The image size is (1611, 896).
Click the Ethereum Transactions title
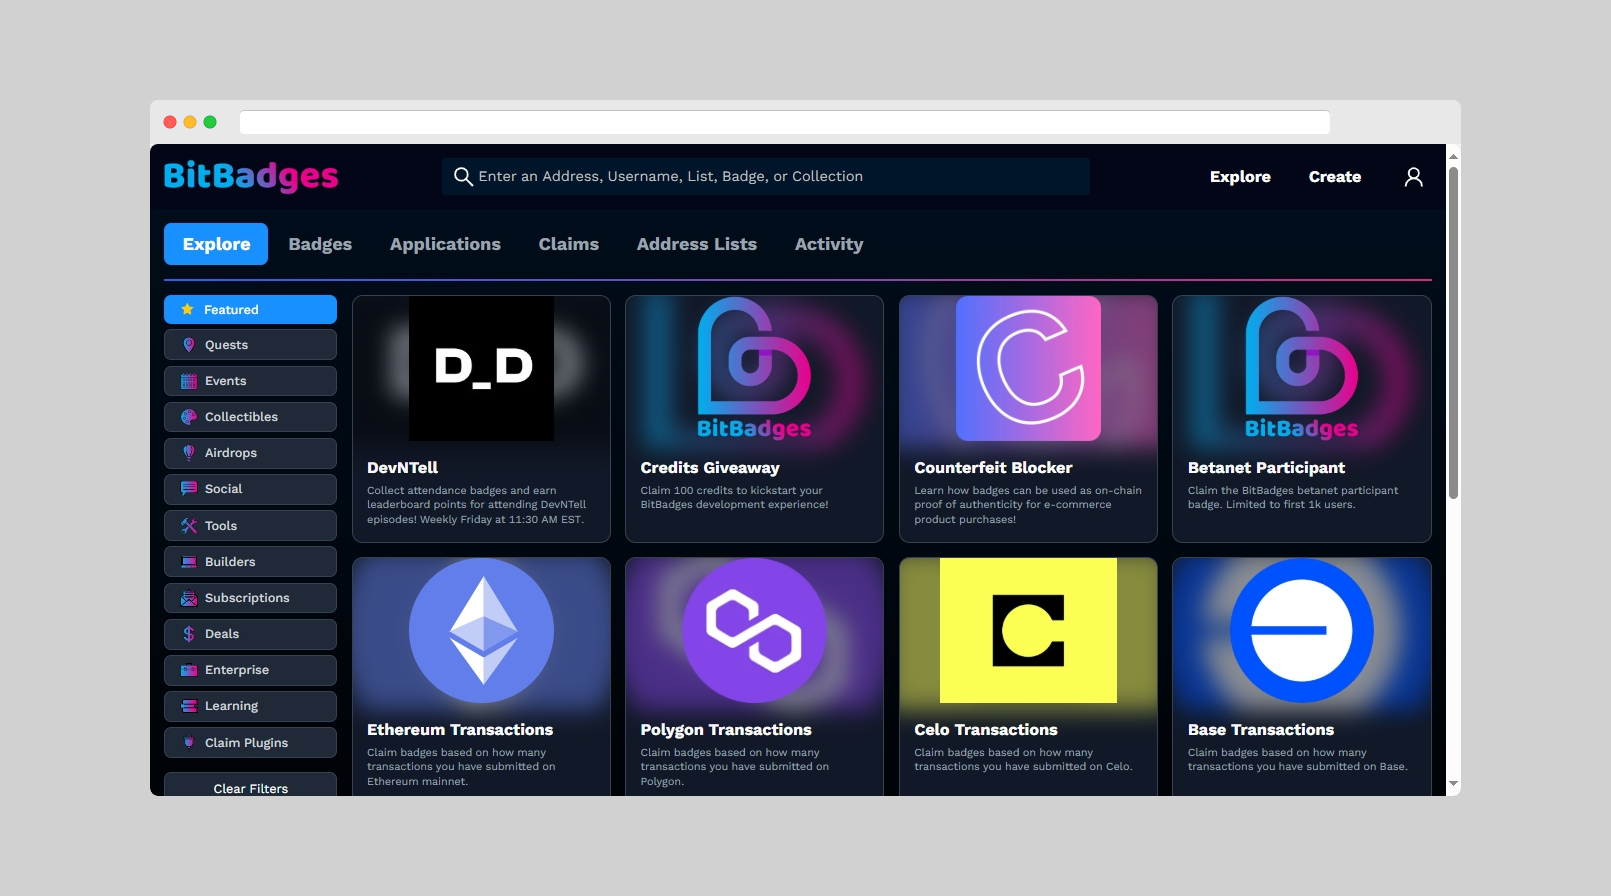click(x=460, y=730)
